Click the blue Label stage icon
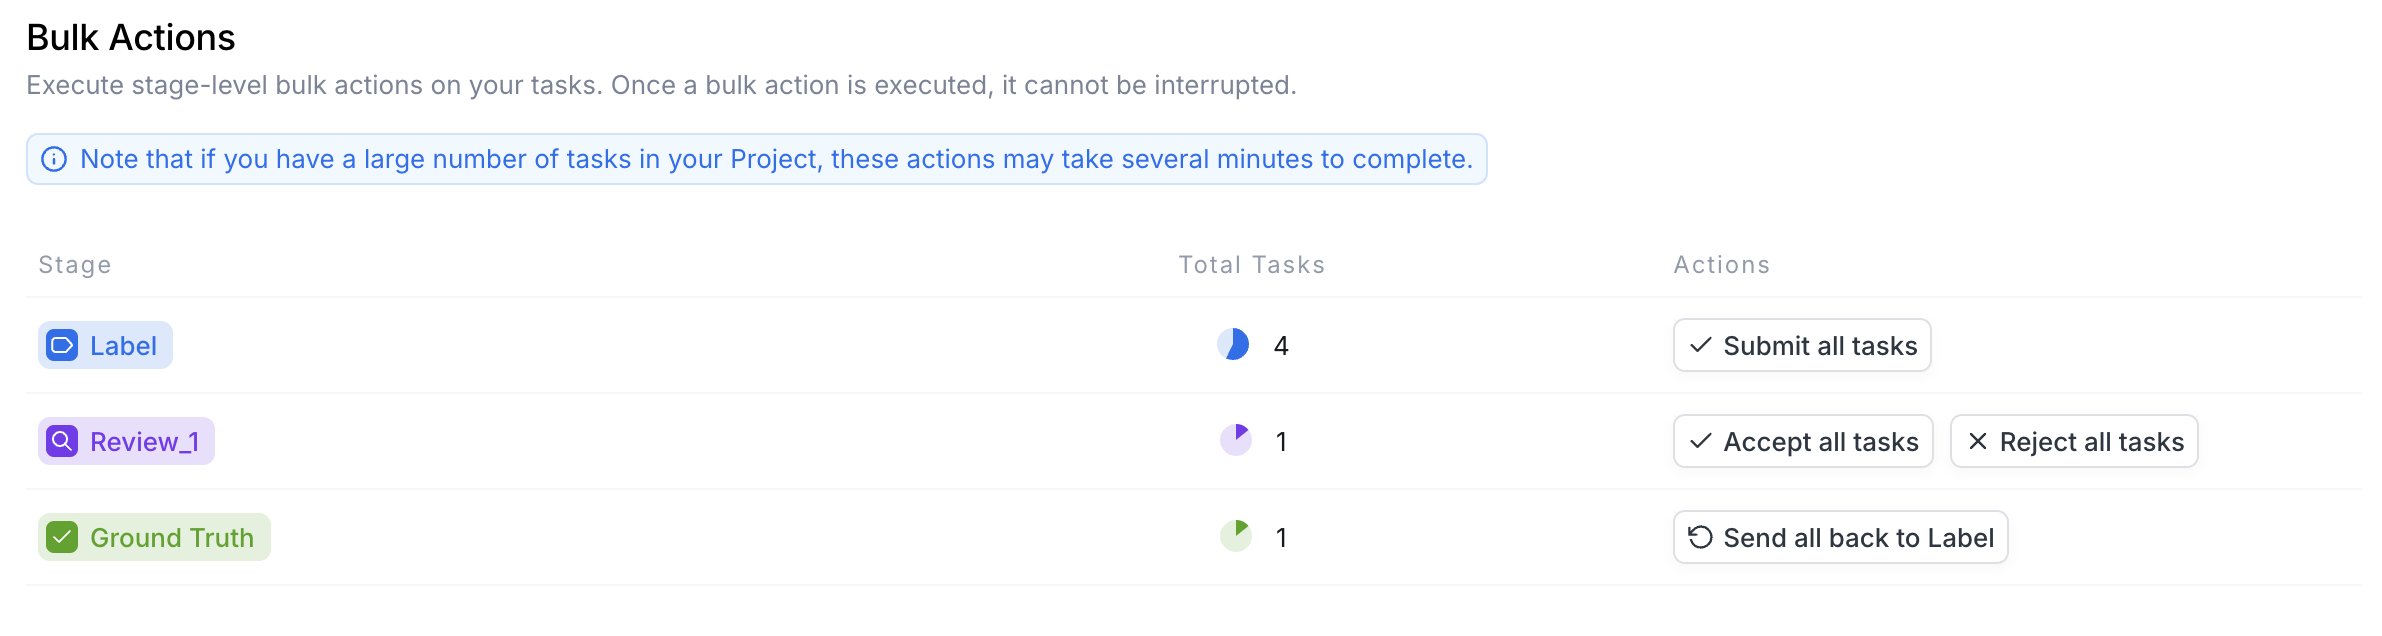The image size is (2382, 636). (x=62, y=345)
